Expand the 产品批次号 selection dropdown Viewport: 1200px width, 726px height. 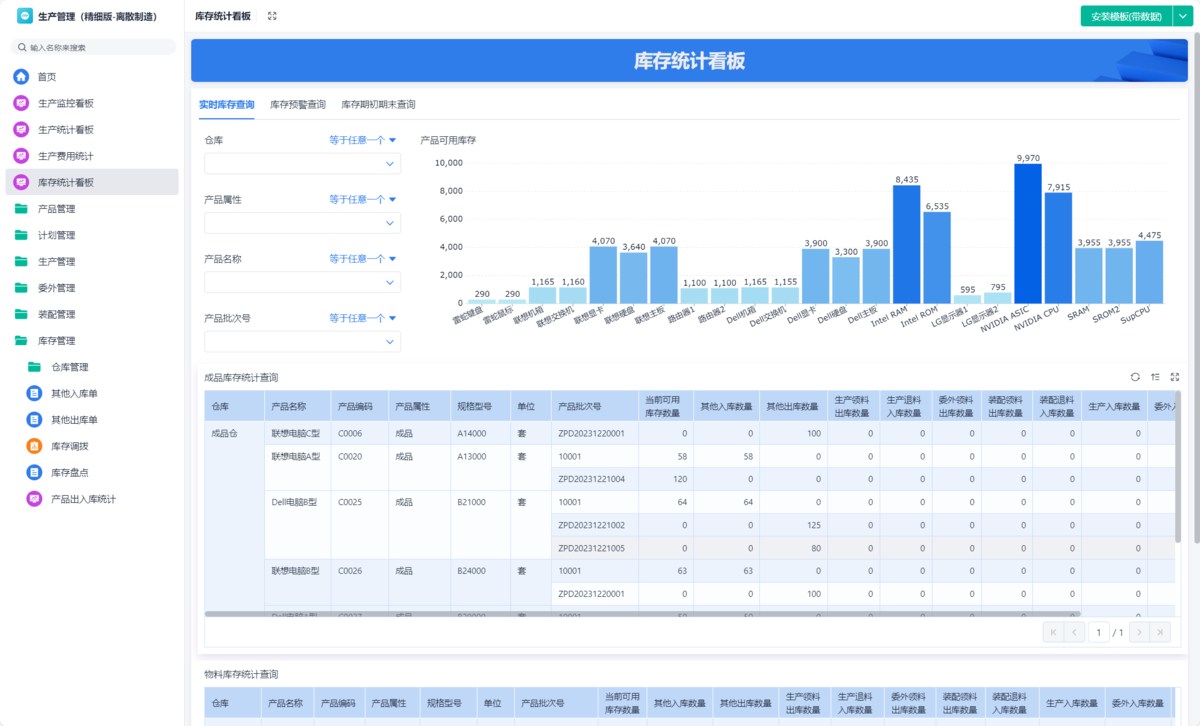click(302, 342)
